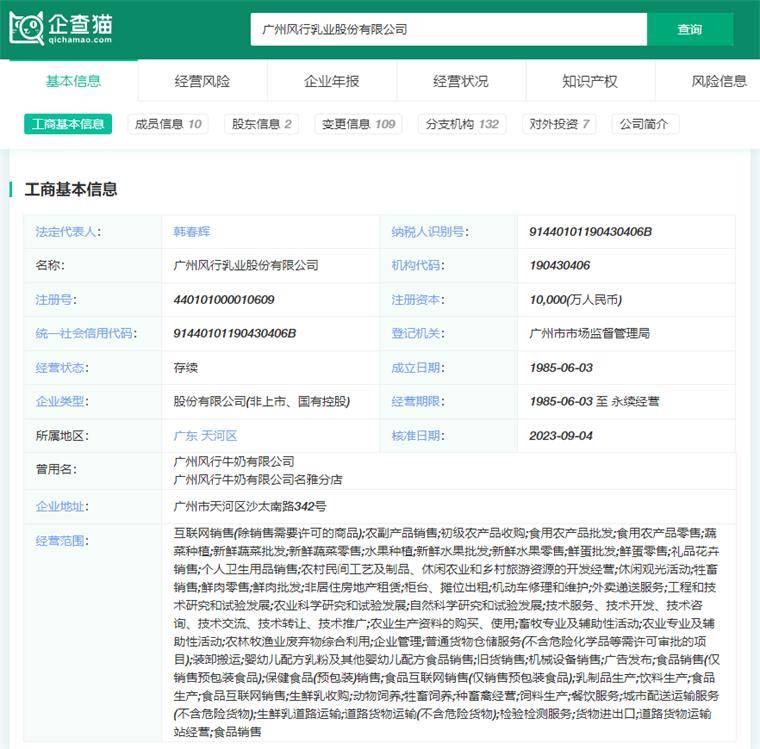The width and height of the screenshot is (760, 749).
Task: Click the 注册资本 label
Action: point(418,300)
